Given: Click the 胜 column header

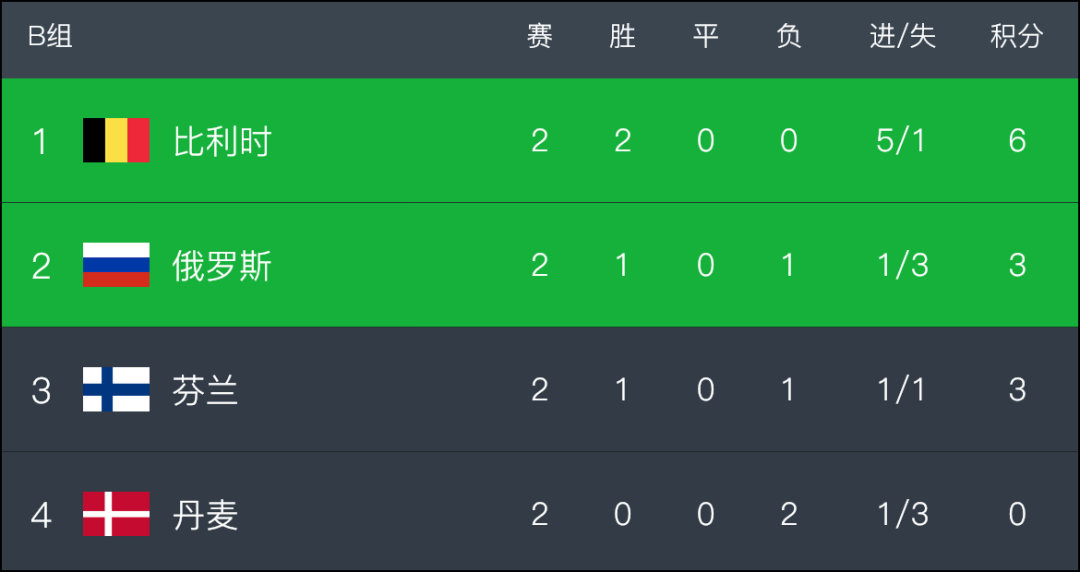Looking at the screenshot, I should point(623,37).
